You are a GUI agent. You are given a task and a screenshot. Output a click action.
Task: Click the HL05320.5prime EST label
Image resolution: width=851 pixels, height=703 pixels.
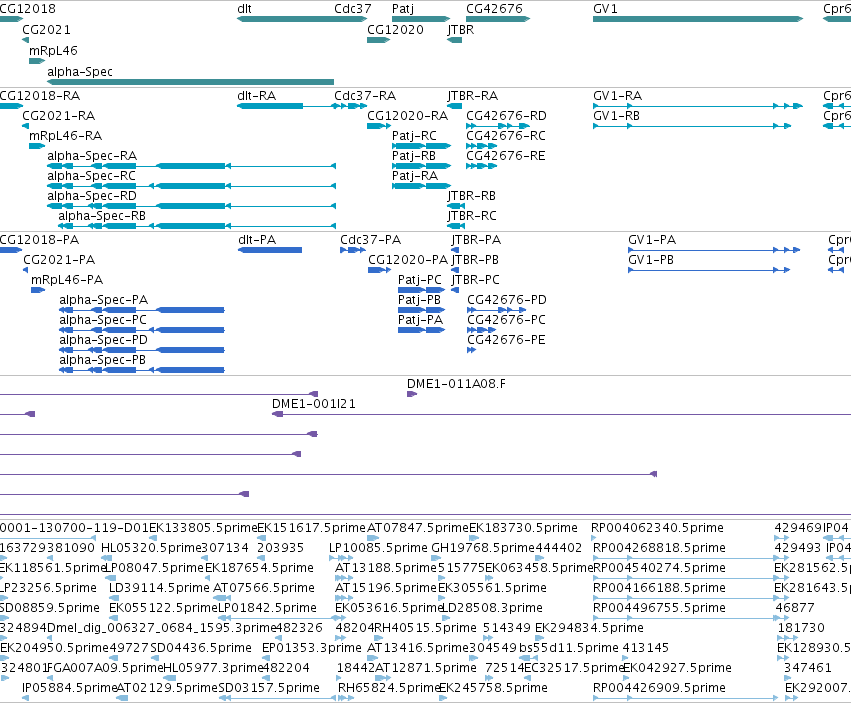151,548
